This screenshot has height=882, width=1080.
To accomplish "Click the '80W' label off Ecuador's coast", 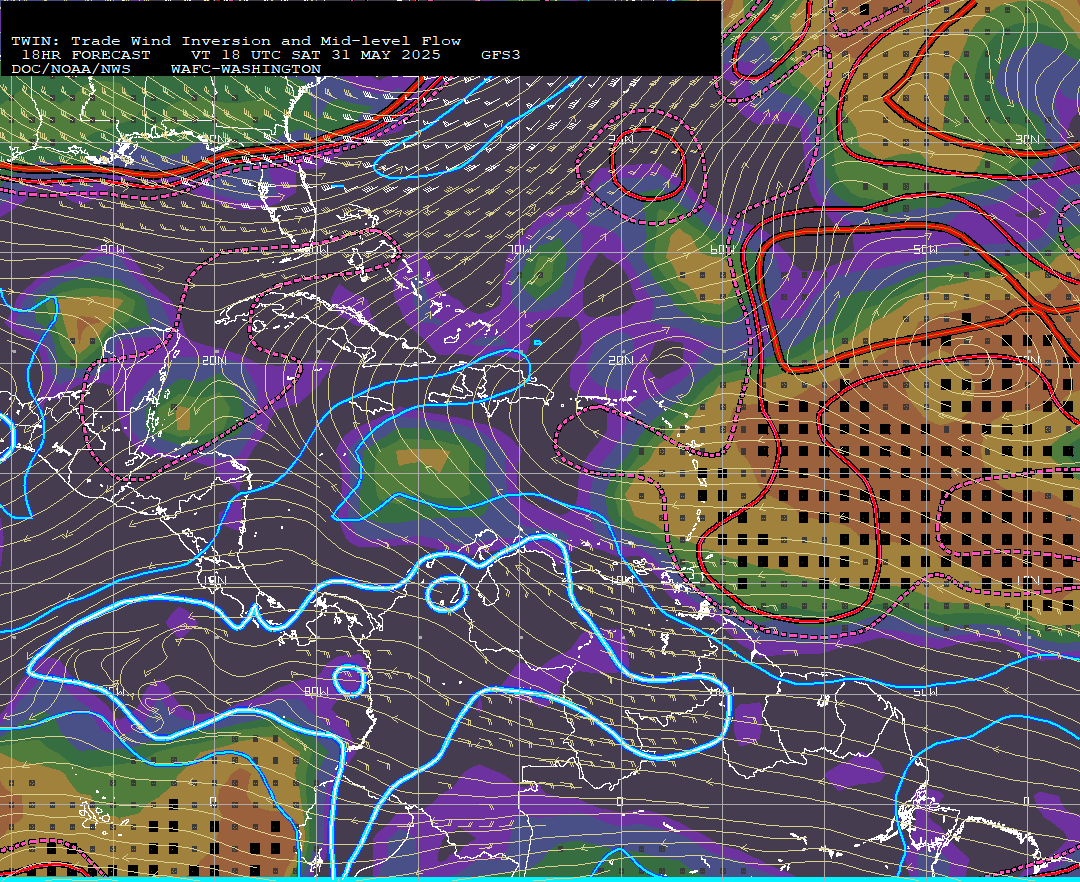I will point(316,691).
